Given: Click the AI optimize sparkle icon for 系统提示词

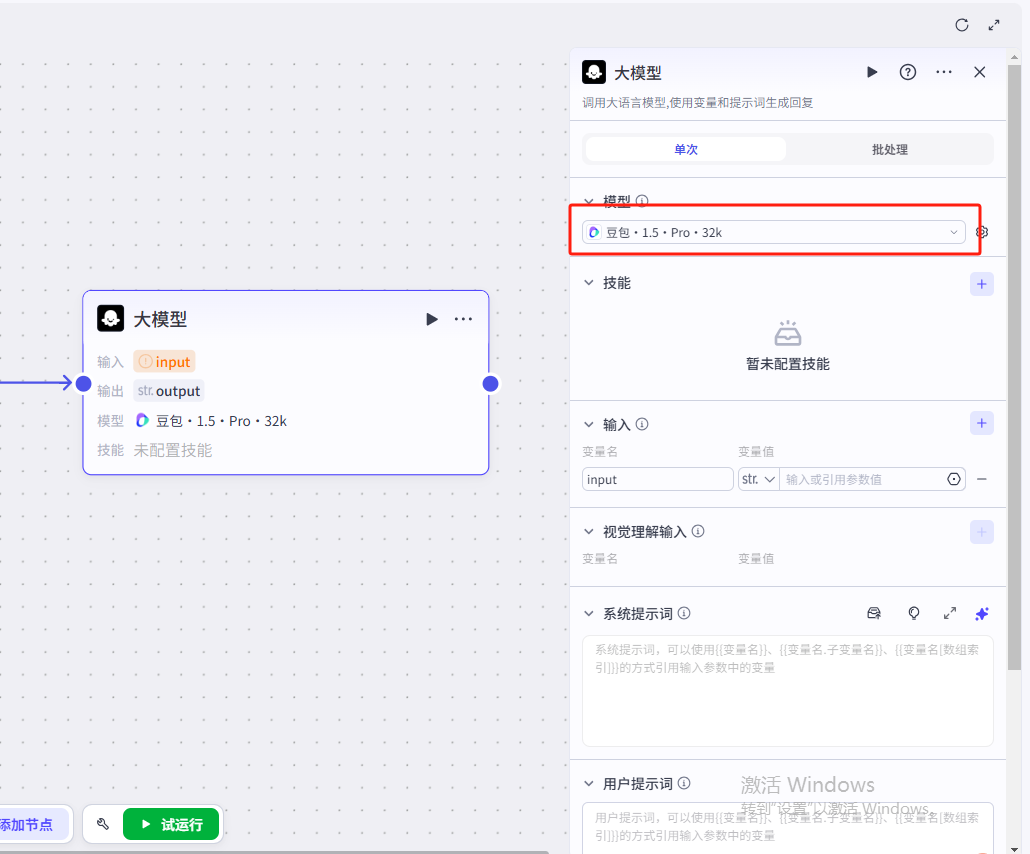Looking at the screenshot, I should coord(982,614).
